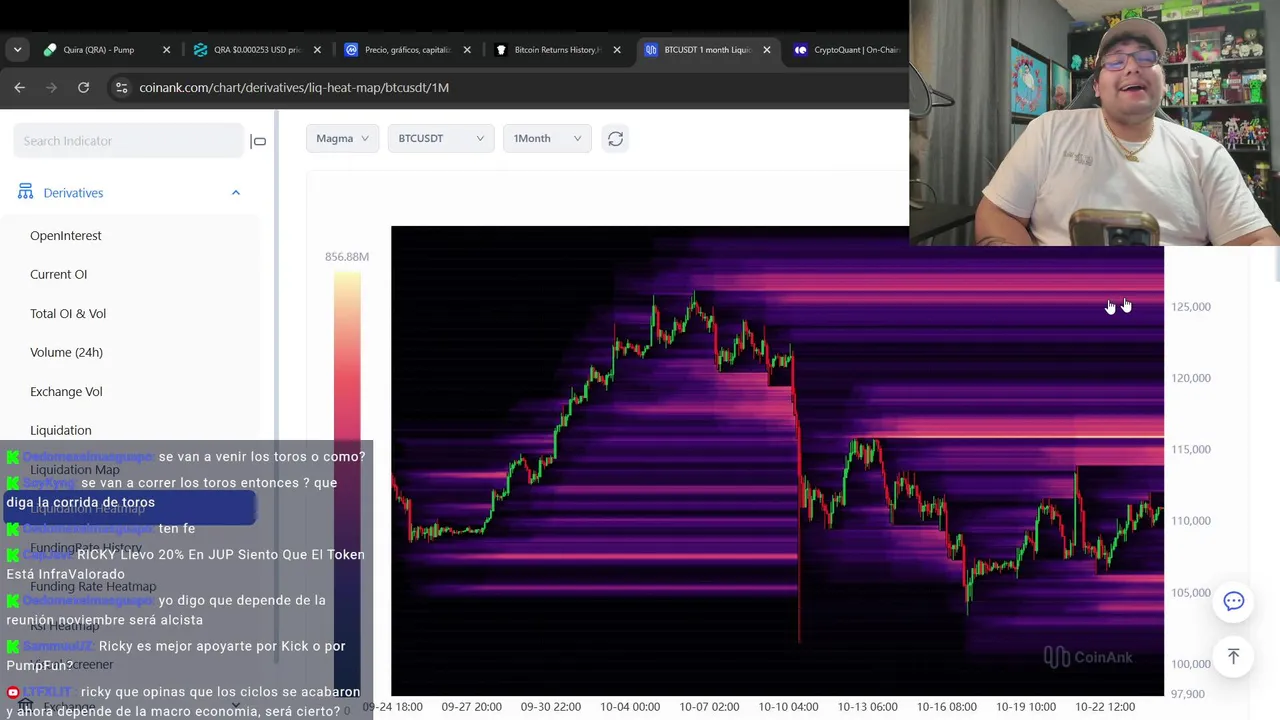
Task: Click the 10-13 06:00 time axis label
Action: pos(867,707)
